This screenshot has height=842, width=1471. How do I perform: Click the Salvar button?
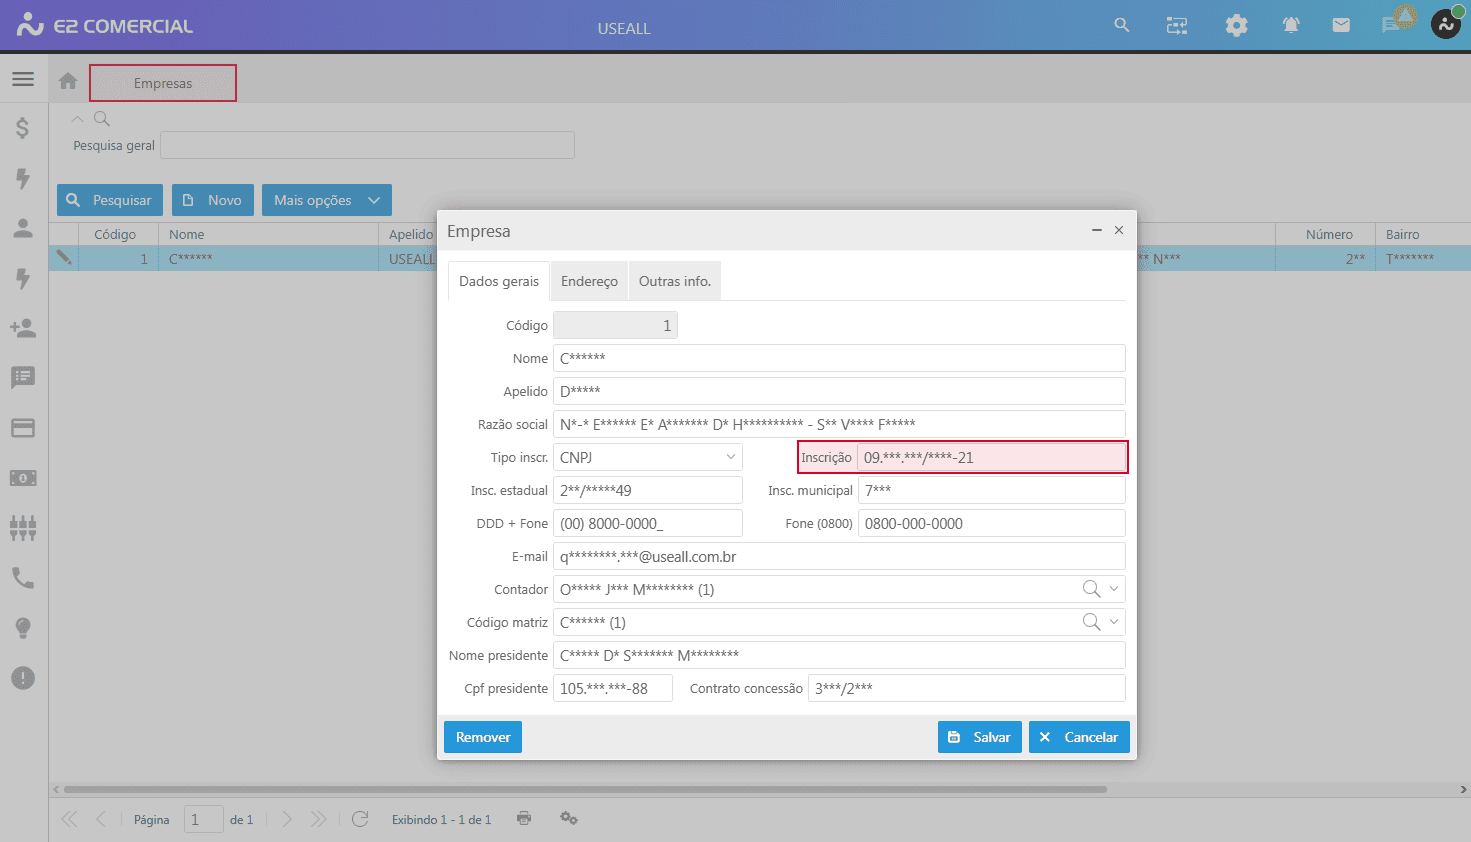point(979,737)
